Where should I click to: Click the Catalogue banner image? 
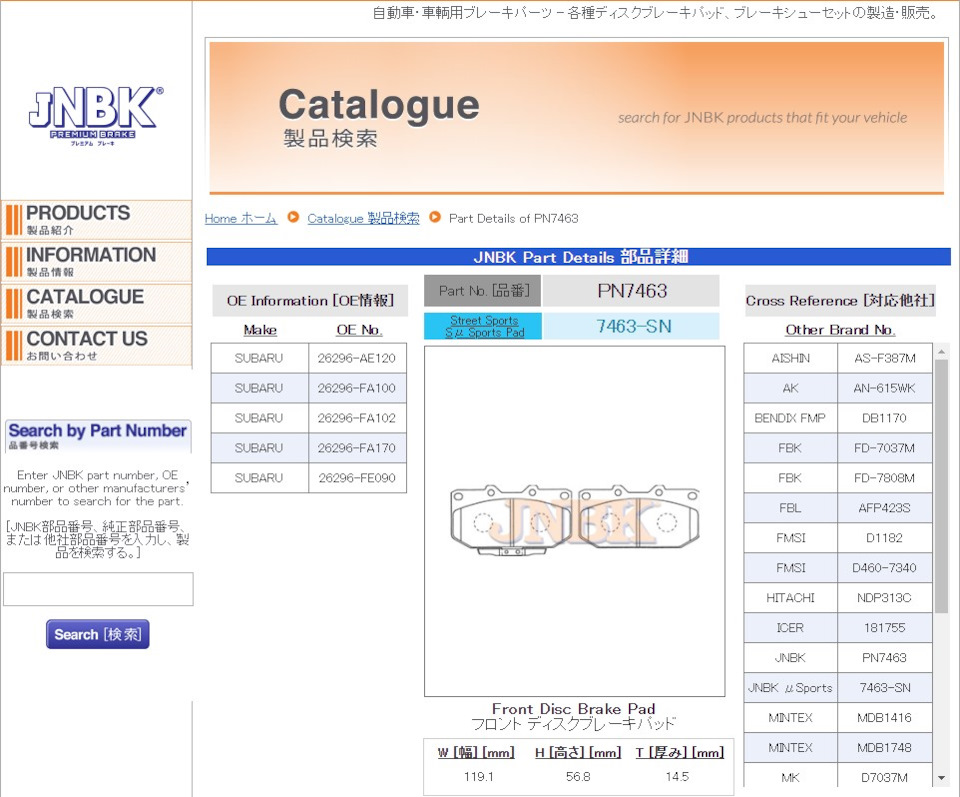coord(576,117)
